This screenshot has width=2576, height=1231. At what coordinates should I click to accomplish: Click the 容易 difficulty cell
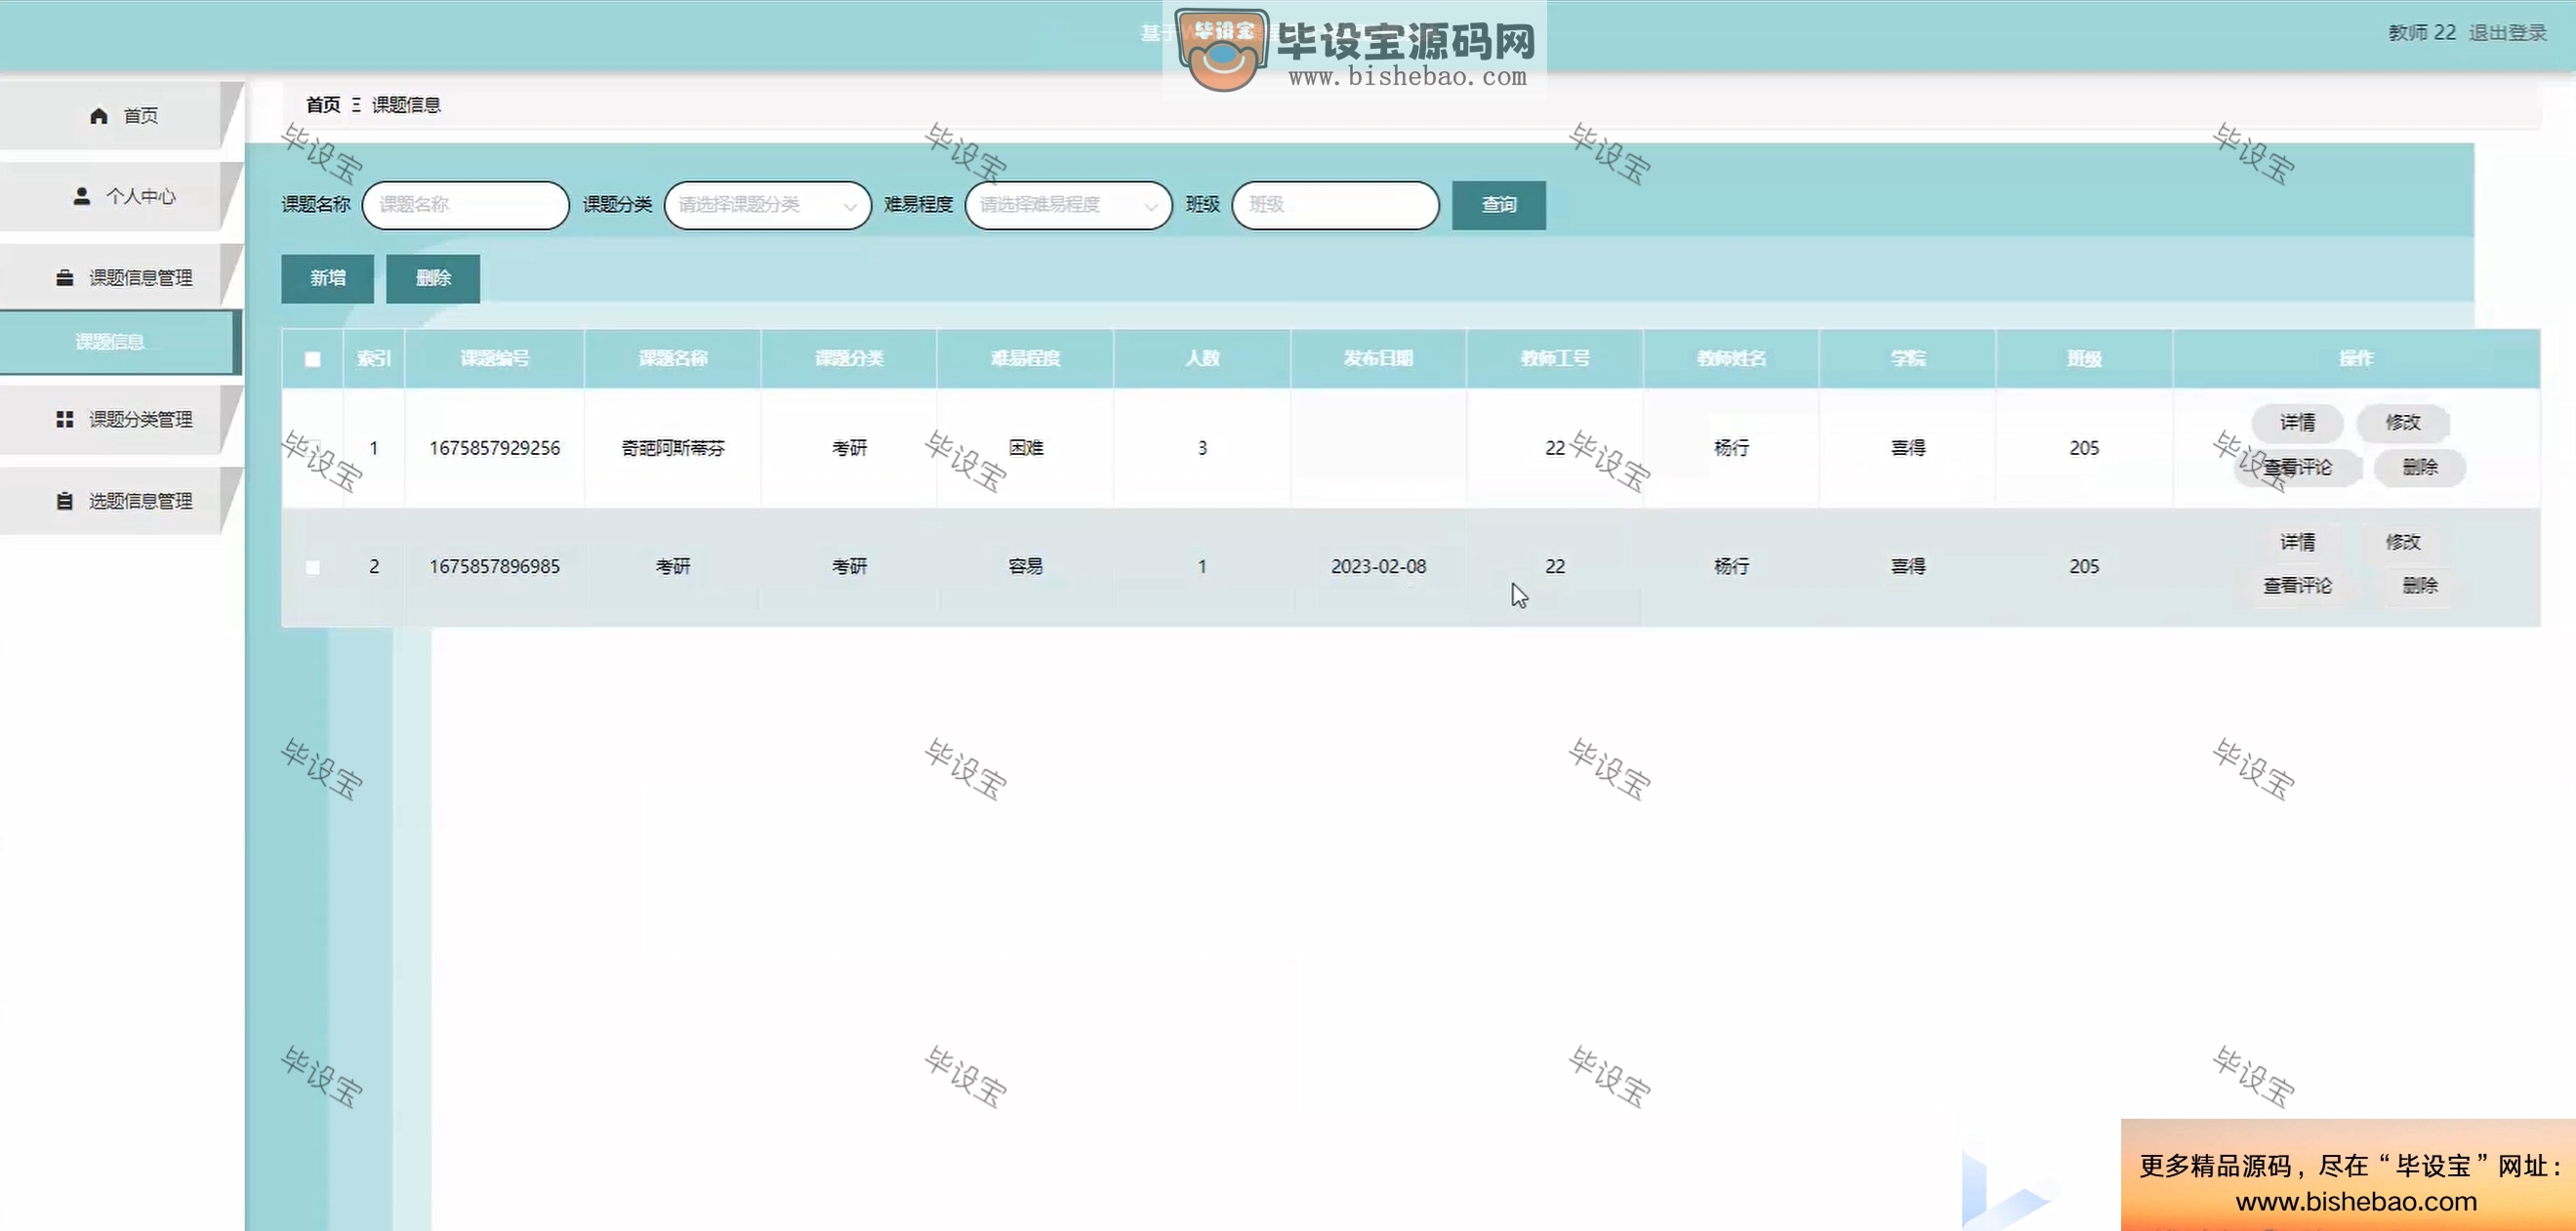tap(1025, 566)
